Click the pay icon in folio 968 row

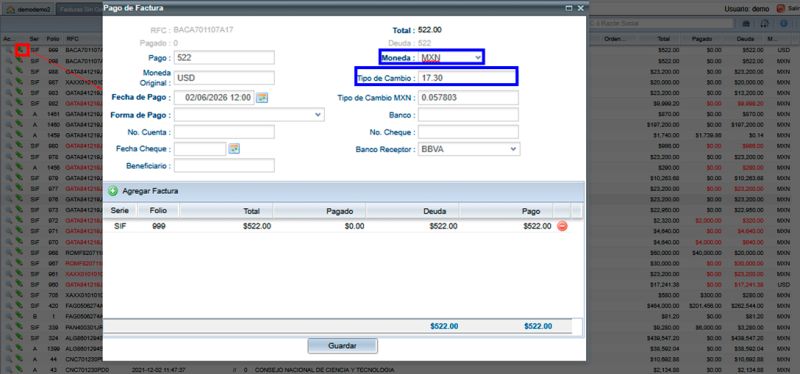pyautogui.click(x=19, y=252)
